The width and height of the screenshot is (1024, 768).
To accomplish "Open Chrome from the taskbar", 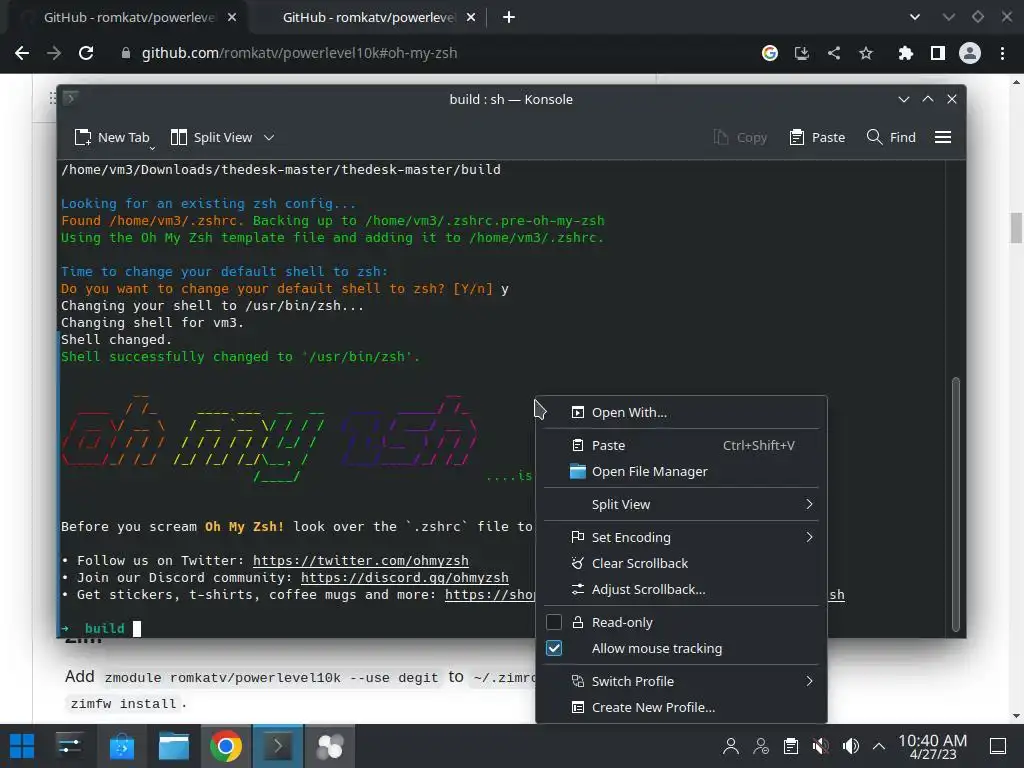I will [x=226, y=746].
